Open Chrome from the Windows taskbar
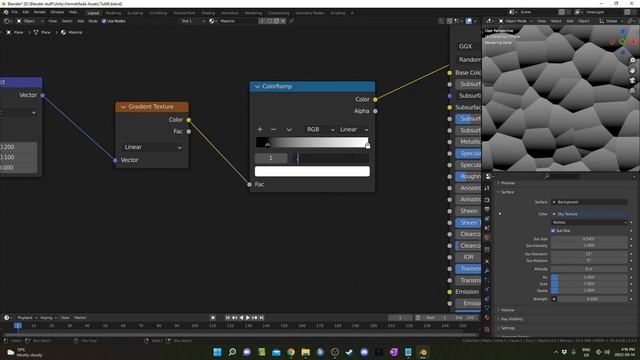 pos(291,352)
